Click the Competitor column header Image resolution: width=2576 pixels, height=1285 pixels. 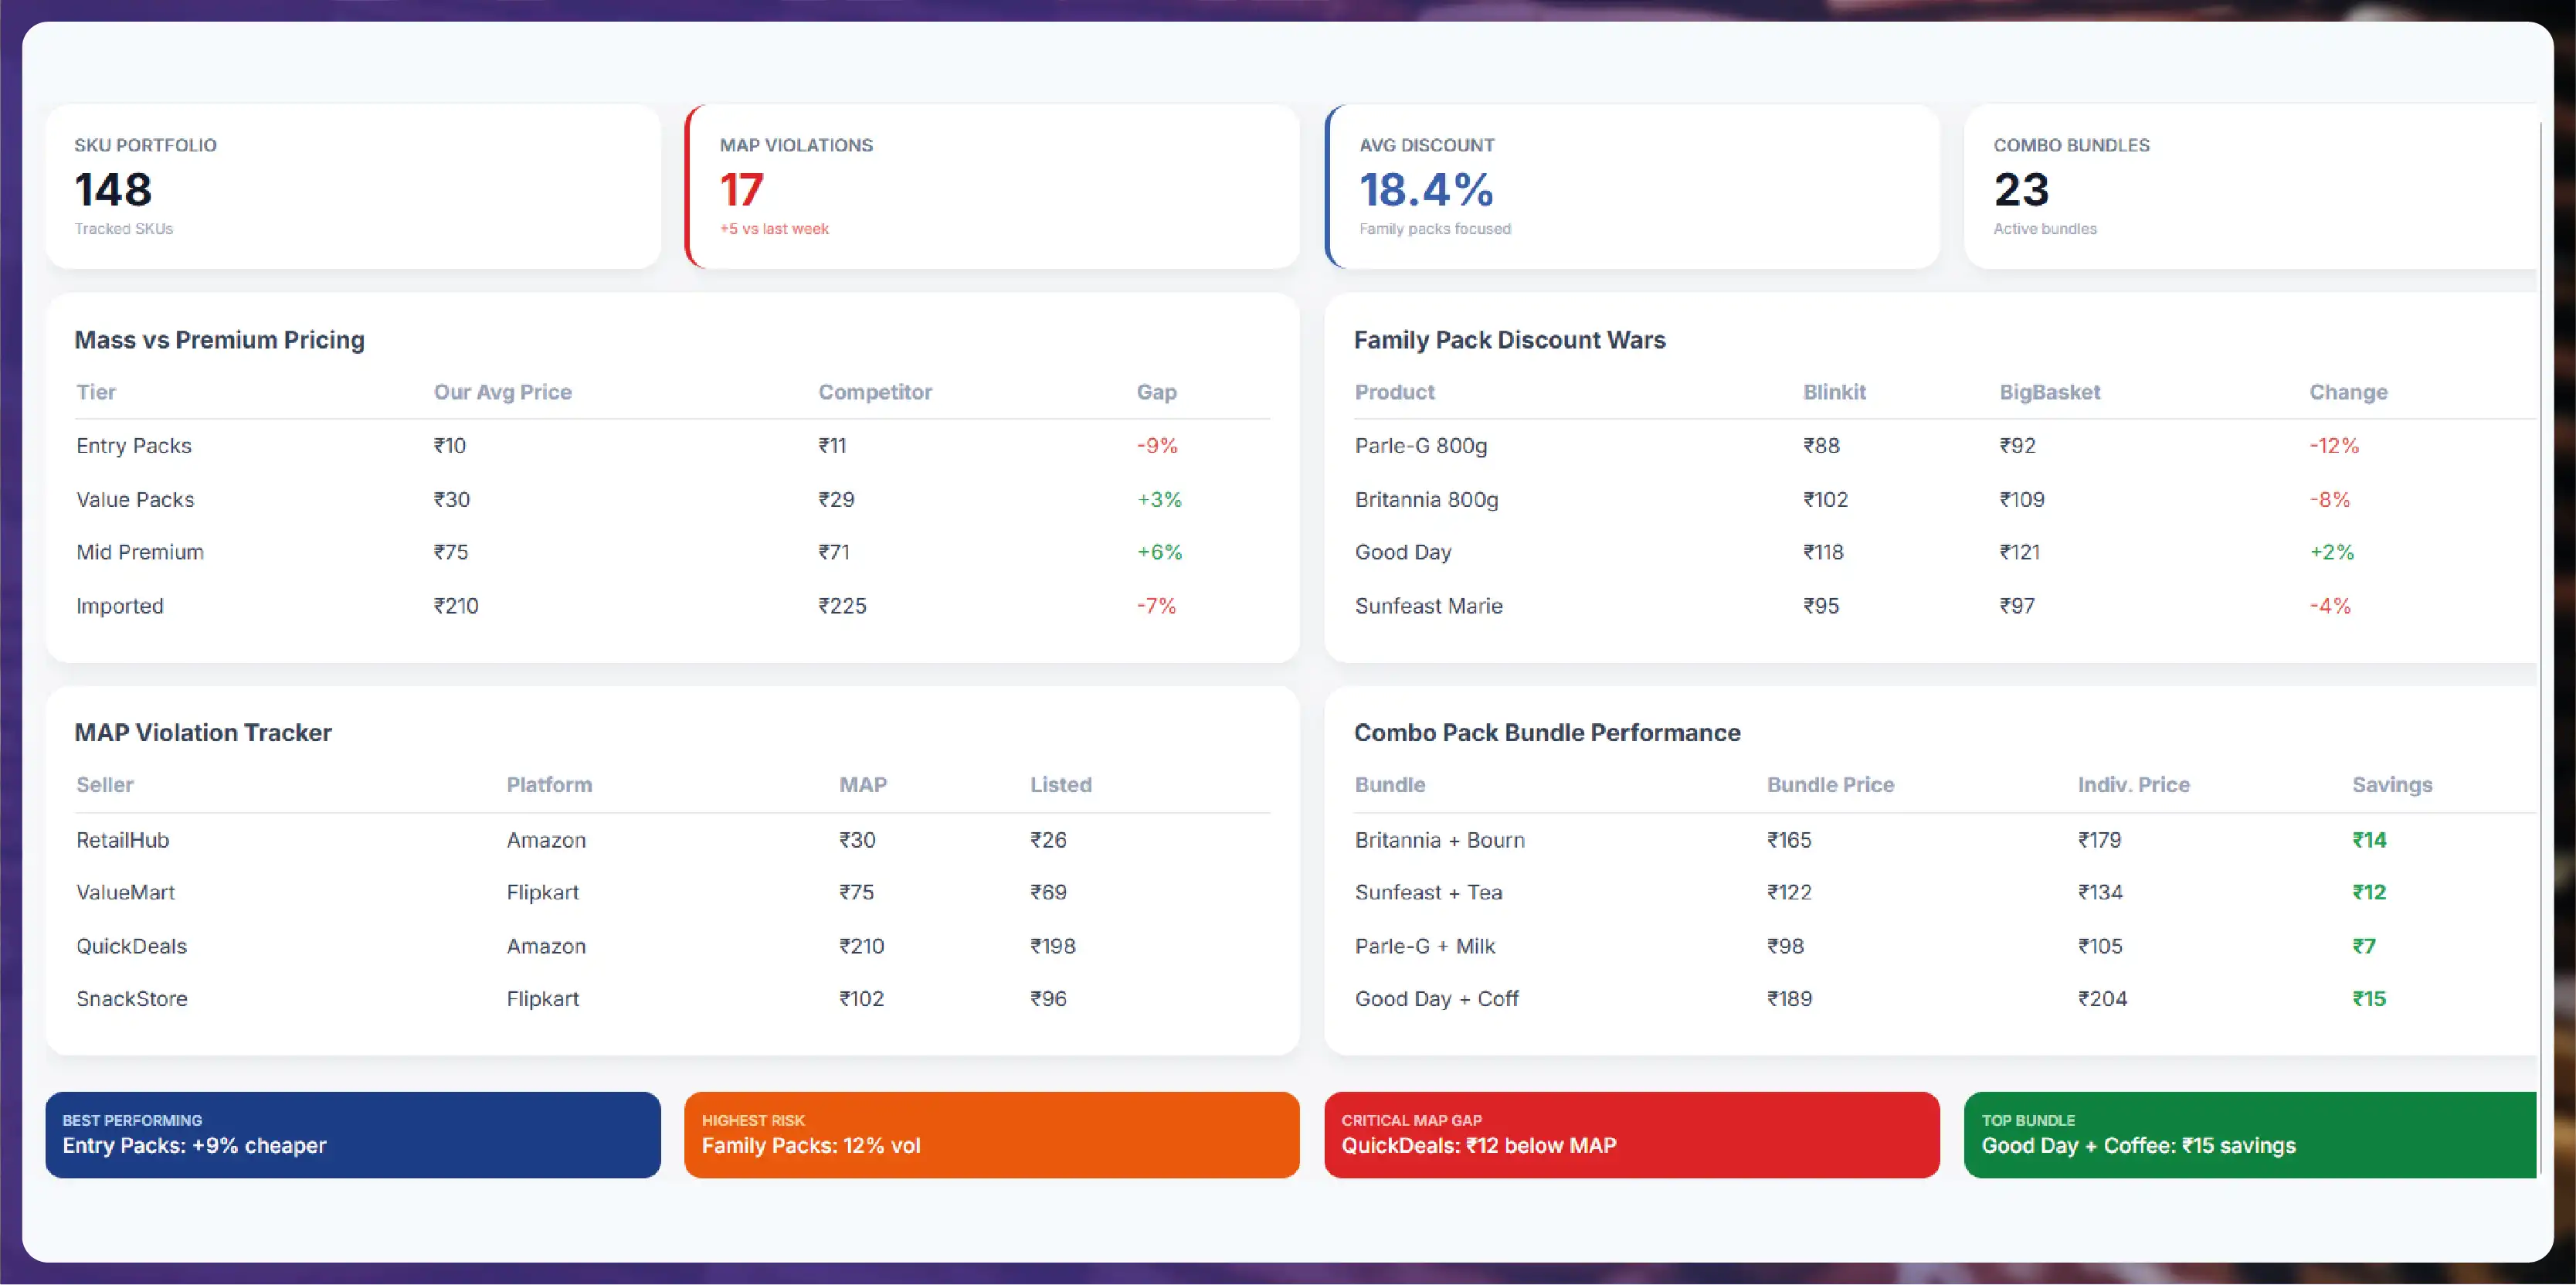click(x=875, y=392)
